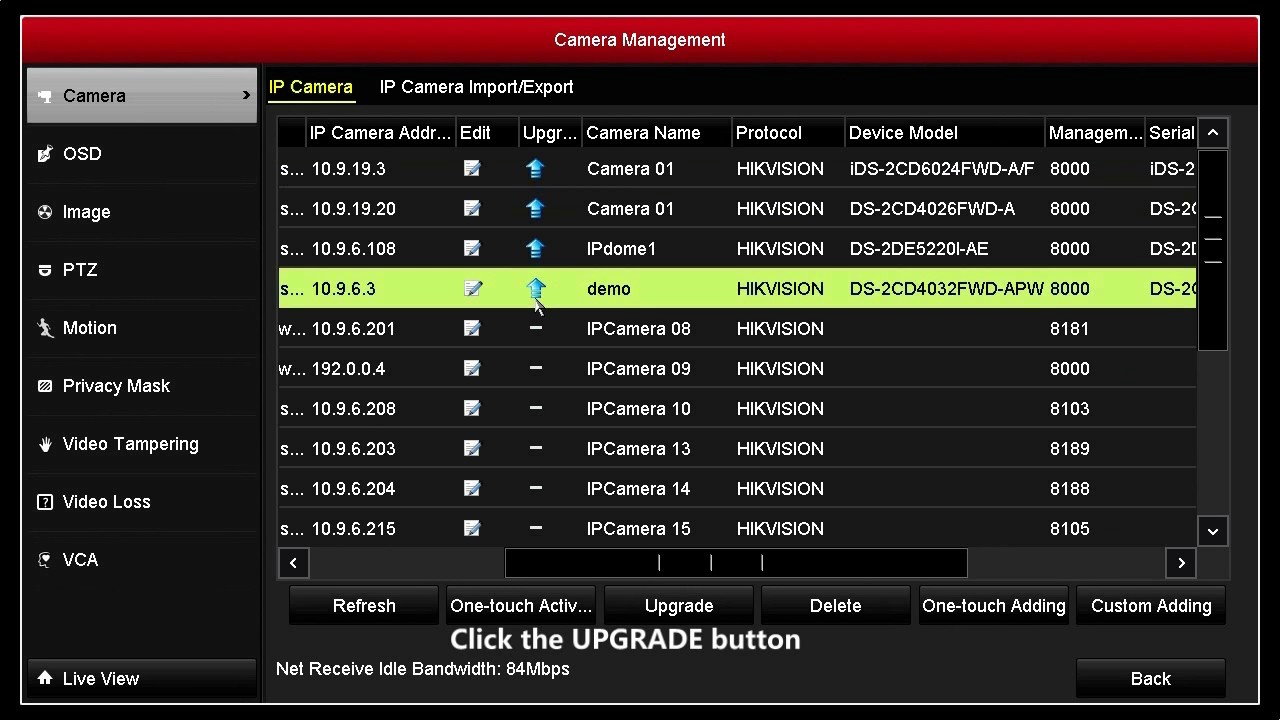Open Video Tampering settings
The width and height of the screenshot is (1280, 720).
(142, 444)
